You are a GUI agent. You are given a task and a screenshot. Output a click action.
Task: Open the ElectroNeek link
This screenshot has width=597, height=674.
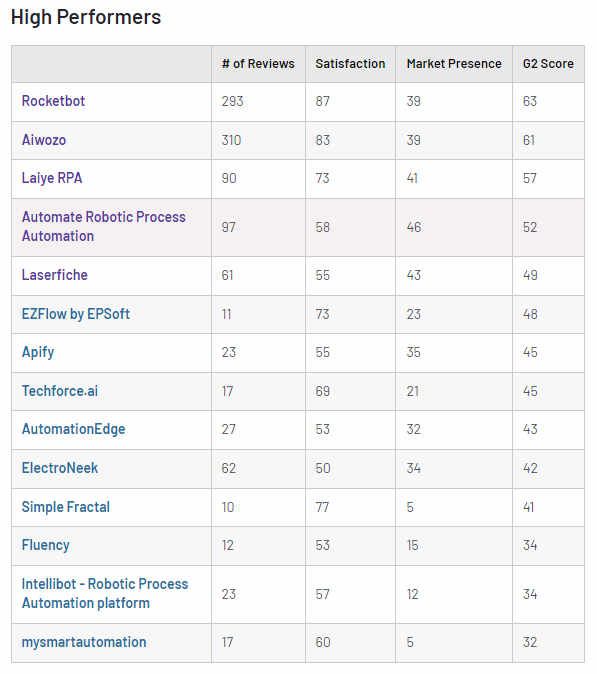(x=60, y=468)
